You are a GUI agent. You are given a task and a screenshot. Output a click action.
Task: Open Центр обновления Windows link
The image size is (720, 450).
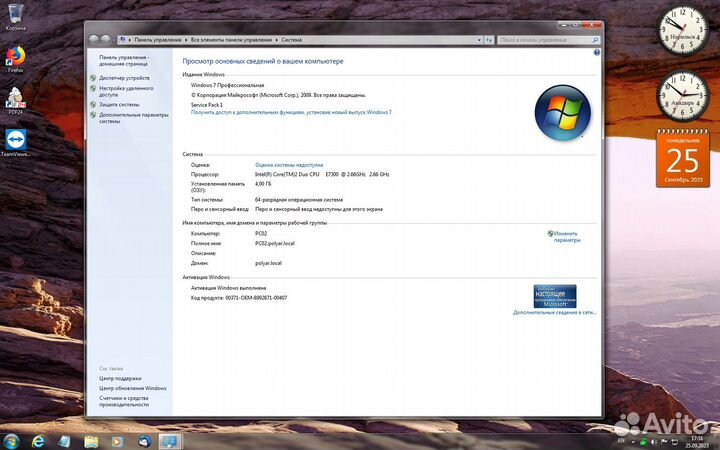pos(133,388)
